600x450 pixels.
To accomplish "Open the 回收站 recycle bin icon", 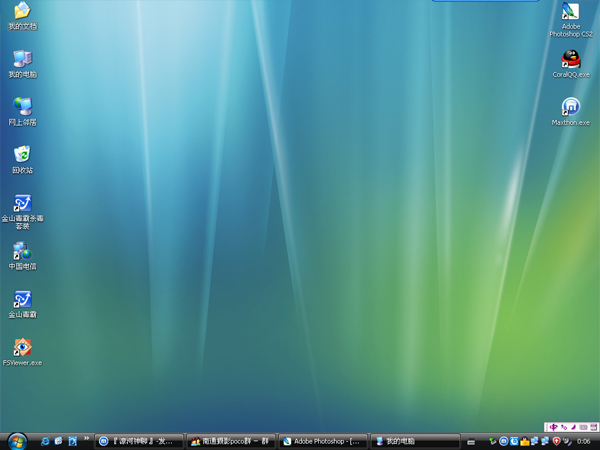I will [22, 155].
